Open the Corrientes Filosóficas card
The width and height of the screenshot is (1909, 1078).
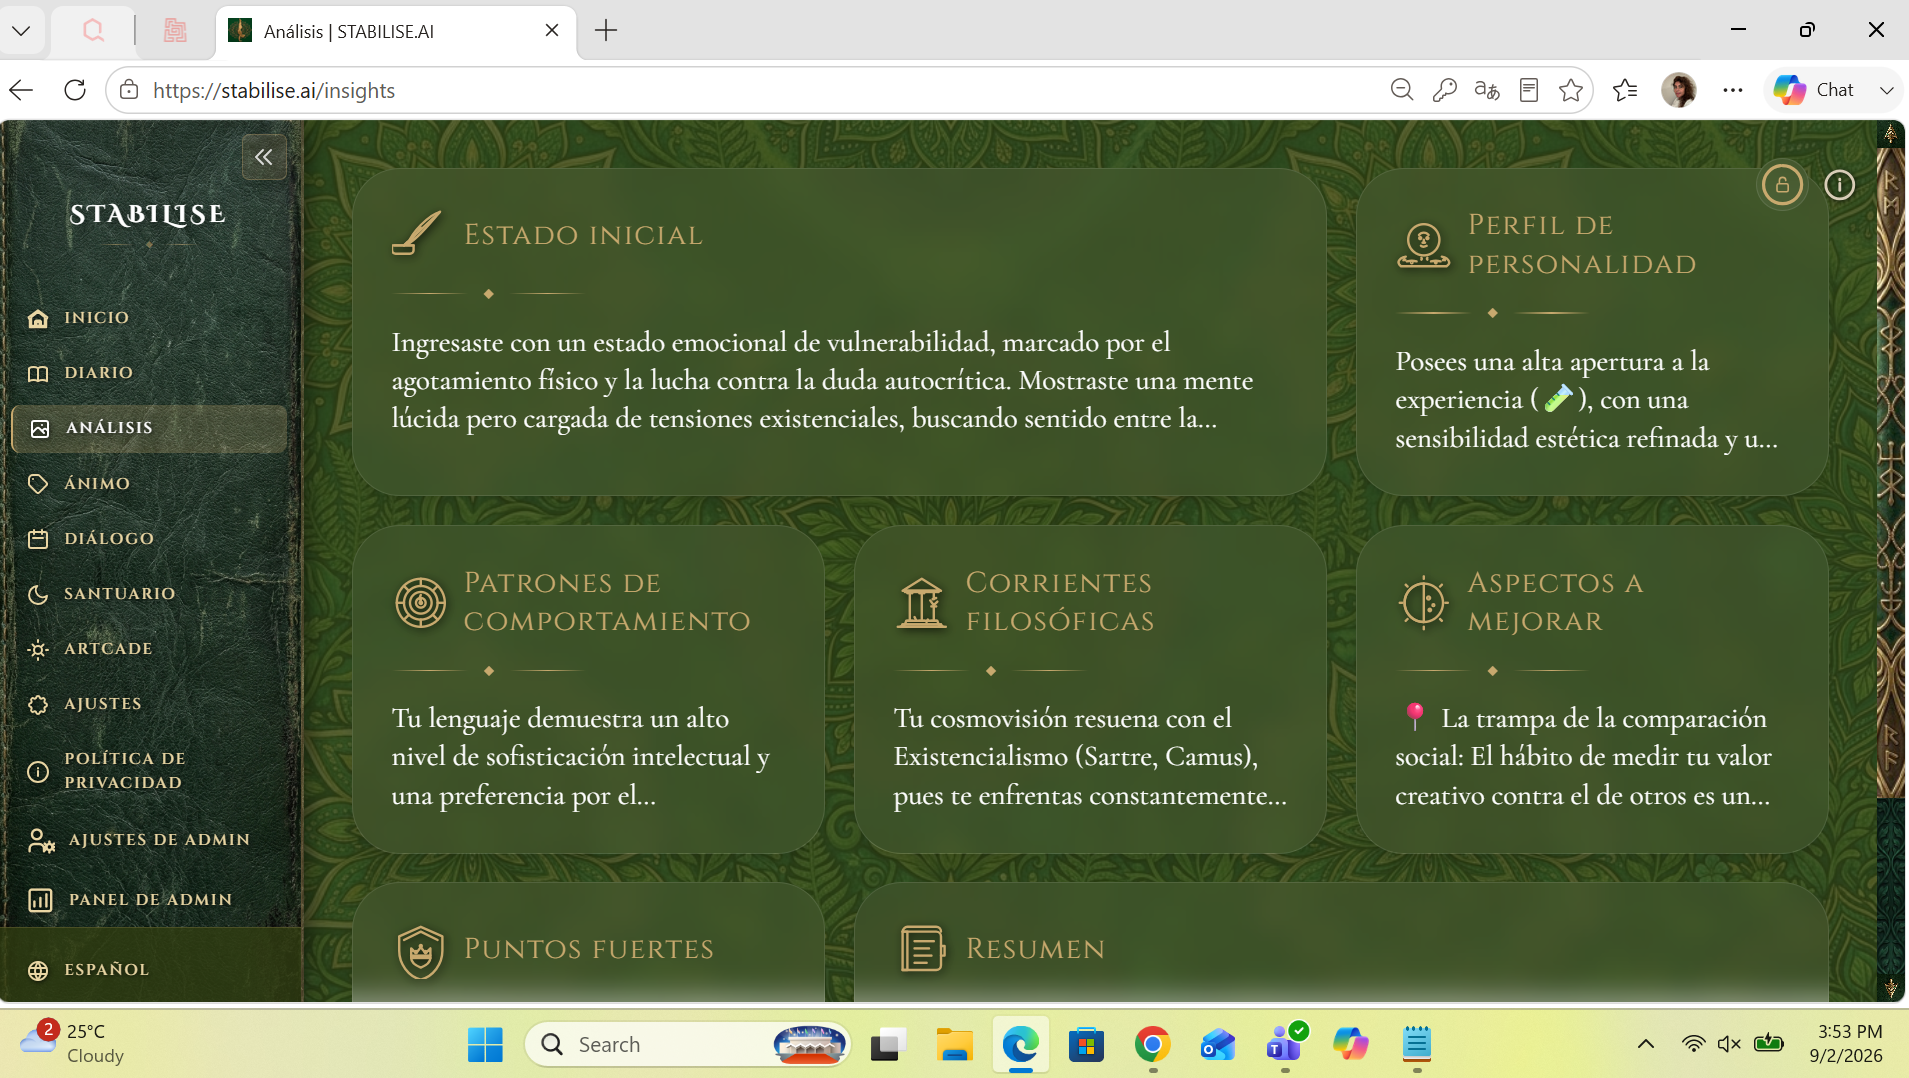(1090, 690)
